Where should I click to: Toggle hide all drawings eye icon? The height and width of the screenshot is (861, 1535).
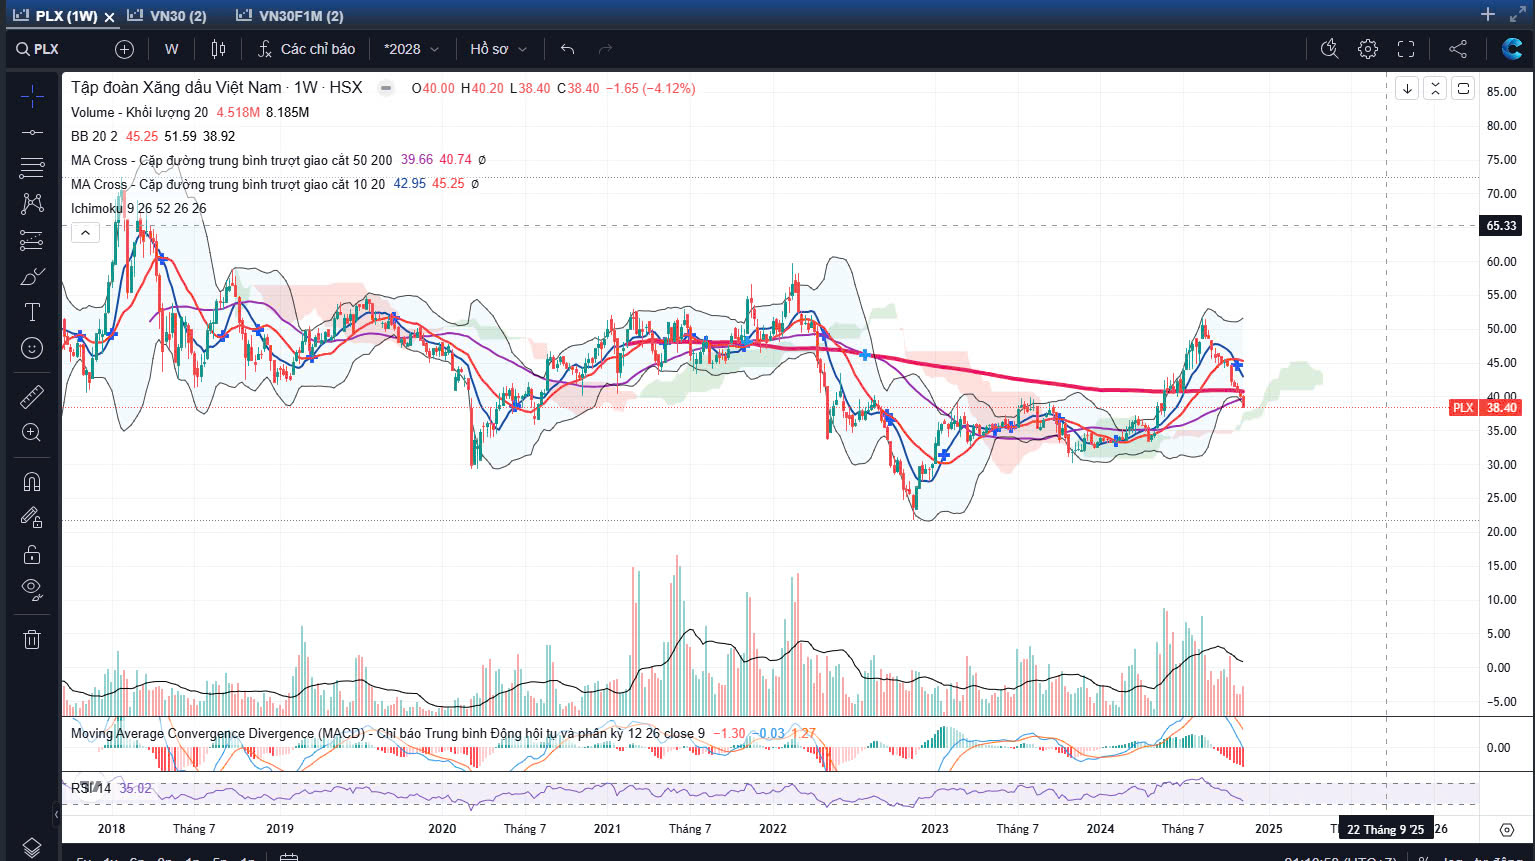click(x=32, y=590)
